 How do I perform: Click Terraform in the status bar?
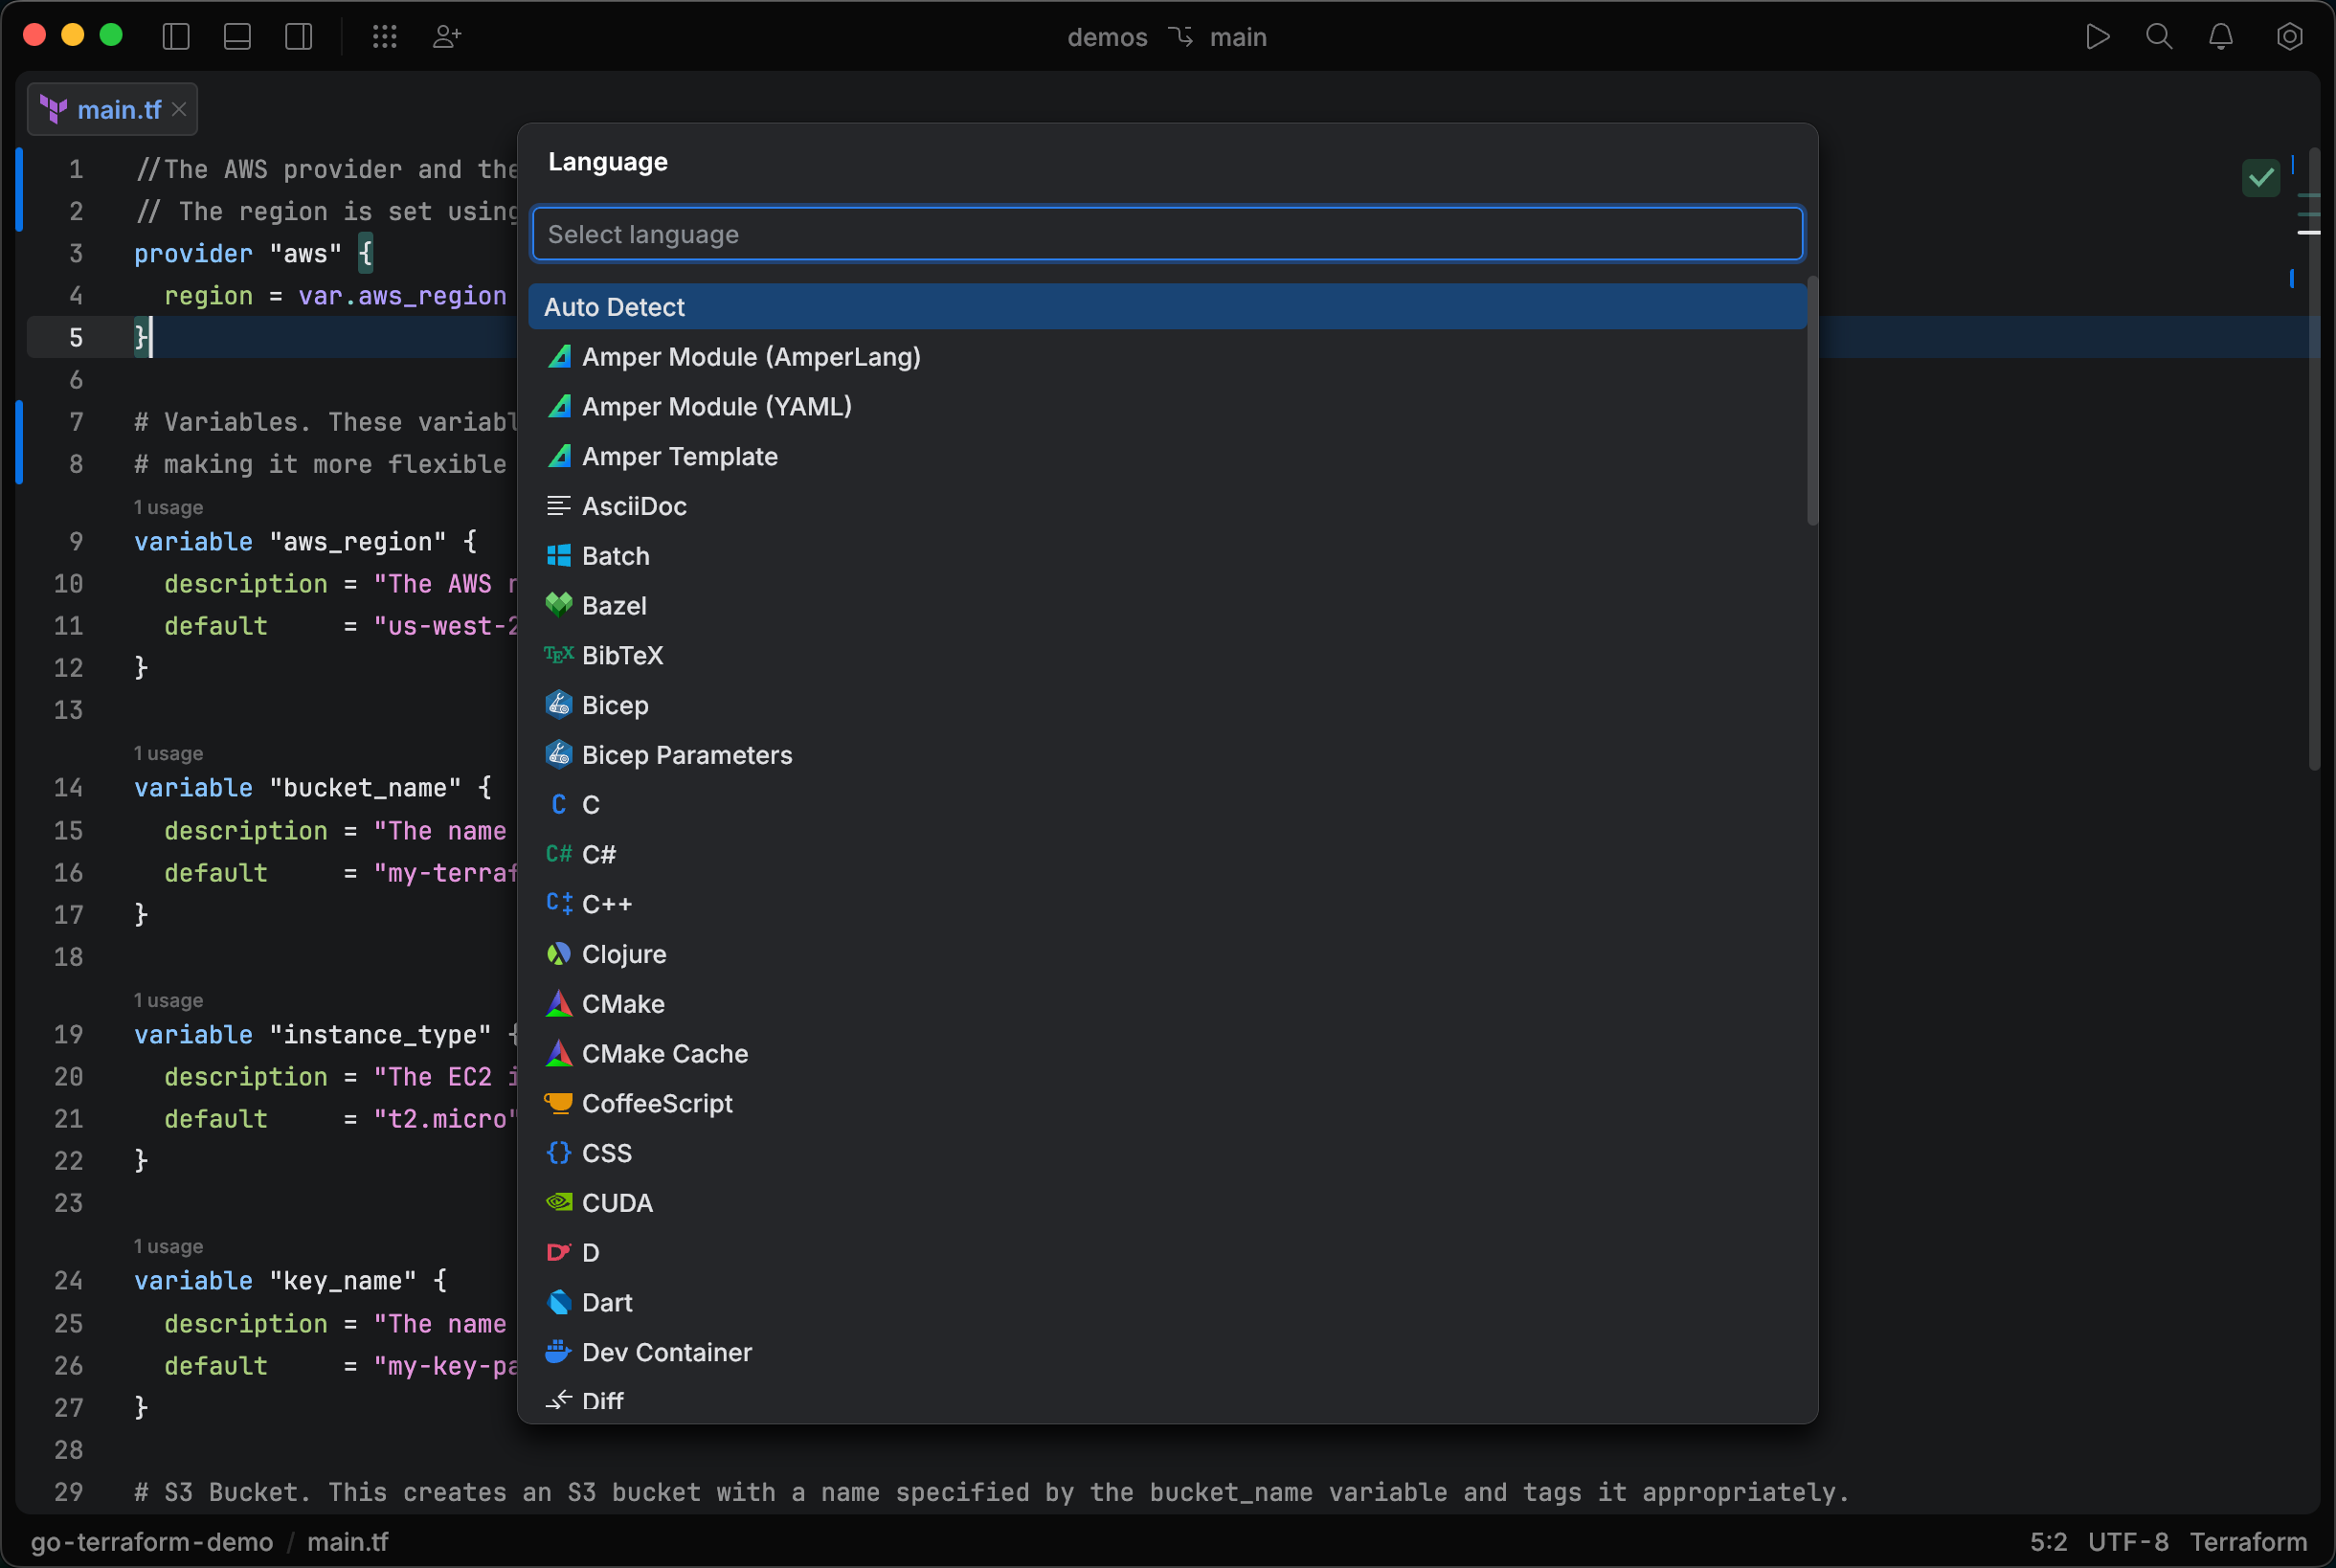(2247, 1541)
